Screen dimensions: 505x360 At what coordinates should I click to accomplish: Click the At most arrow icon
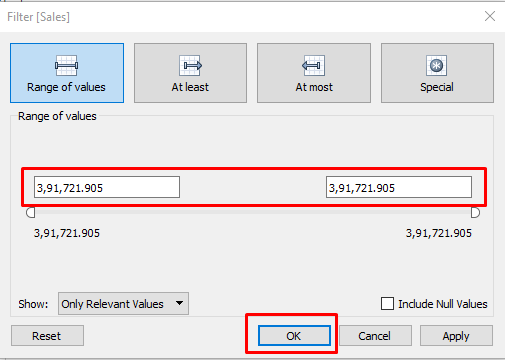(314, 65)
